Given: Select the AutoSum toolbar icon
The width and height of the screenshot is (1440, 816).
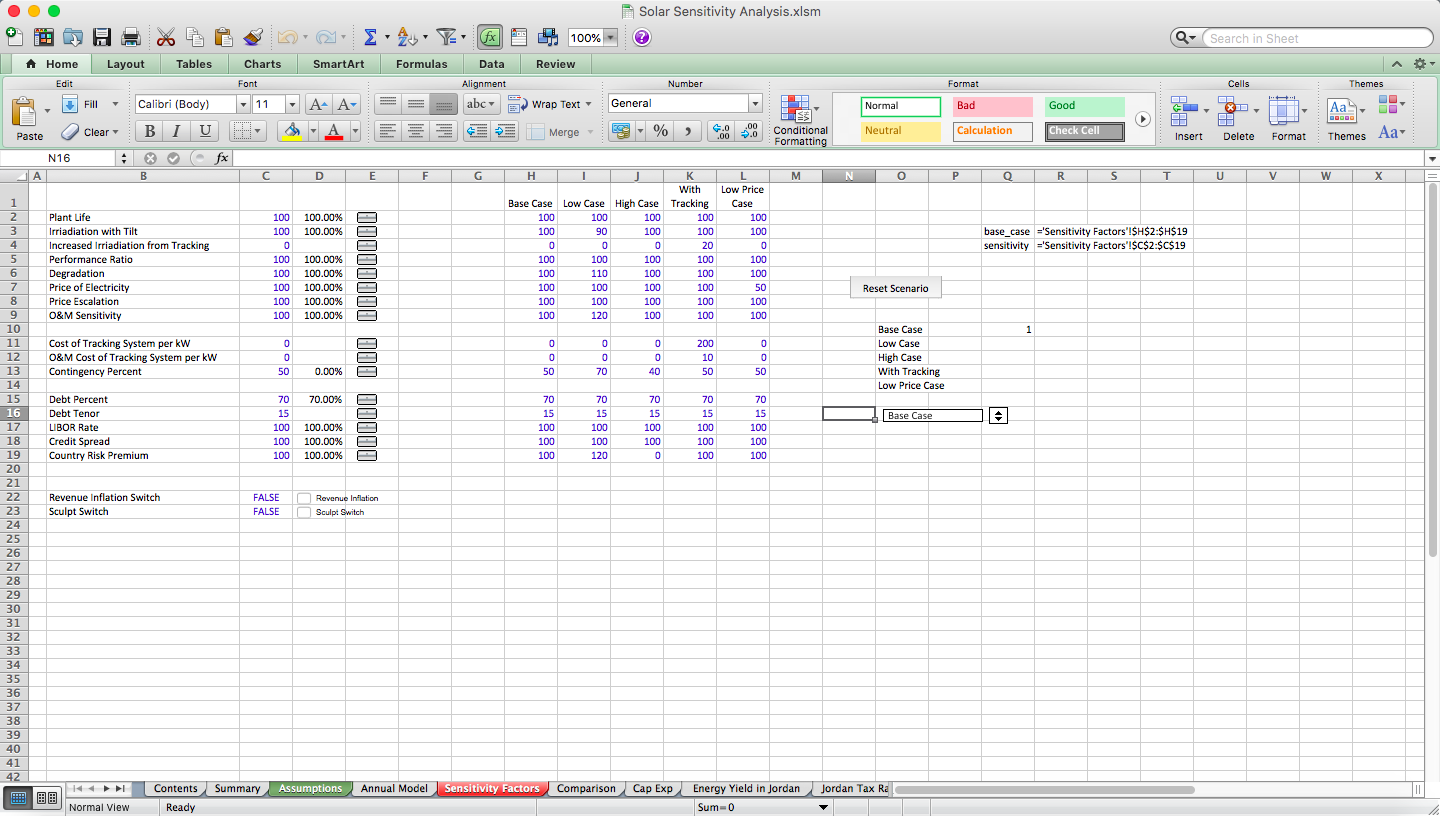Looking at the screenshot, I should click(x=372, y=37).
